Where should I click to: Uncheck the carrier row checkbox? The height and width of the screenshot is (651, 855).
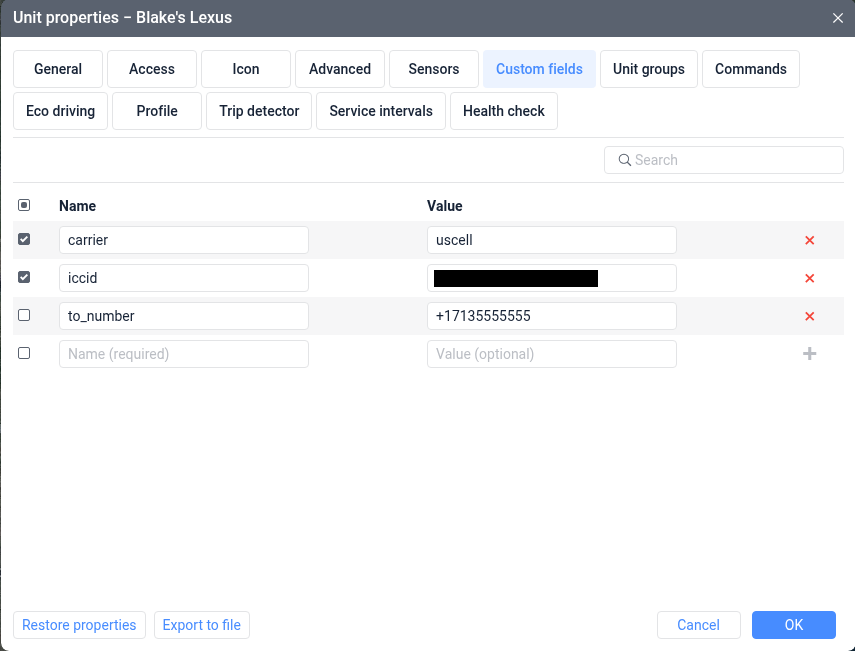(24, 239)
